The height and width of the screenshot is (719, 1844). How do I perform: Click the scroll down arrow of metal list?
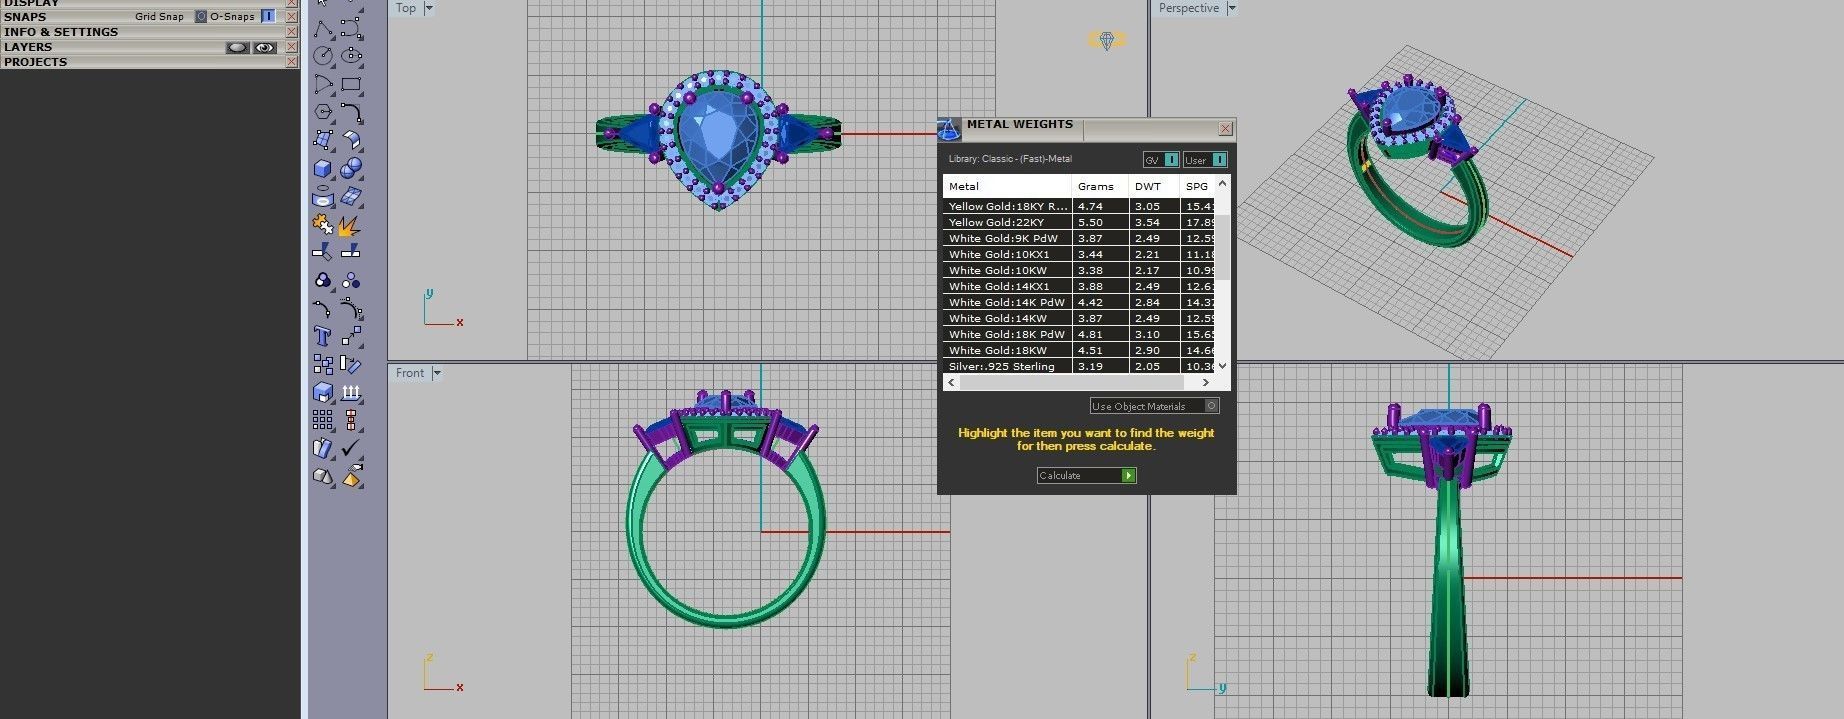1222,366
